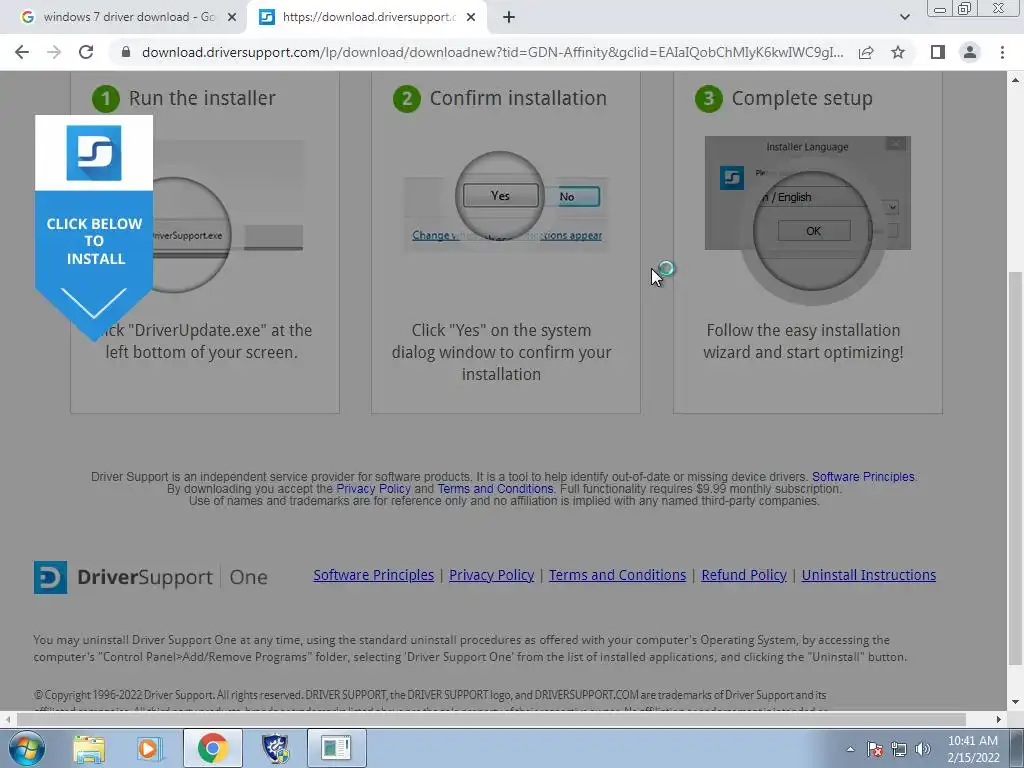Reload the current page

pyautogui.click(x=86, y=52)
